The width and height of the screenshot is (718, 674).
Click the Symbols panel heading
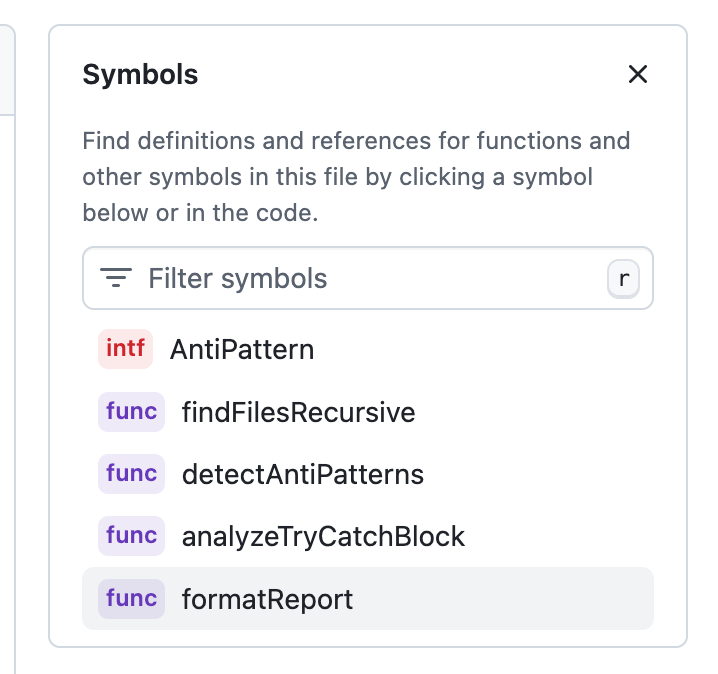pyautogui.click(x=140, y=74)
